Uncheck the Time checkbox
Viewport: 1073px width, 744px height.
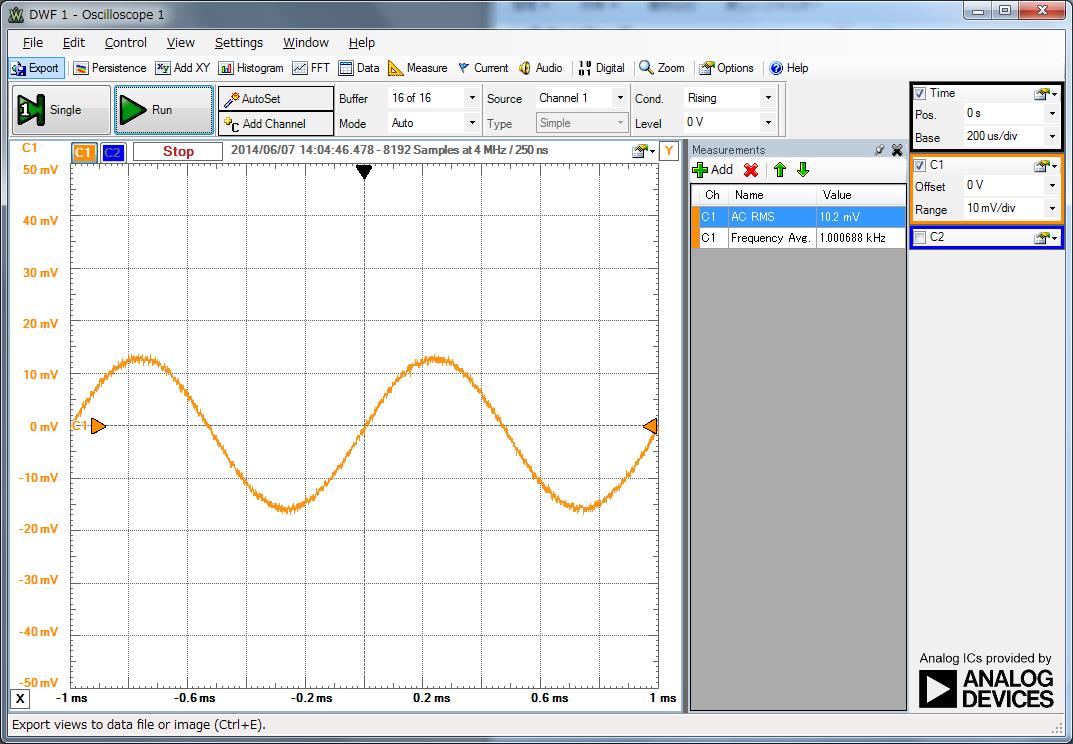[x=920, y=93]
